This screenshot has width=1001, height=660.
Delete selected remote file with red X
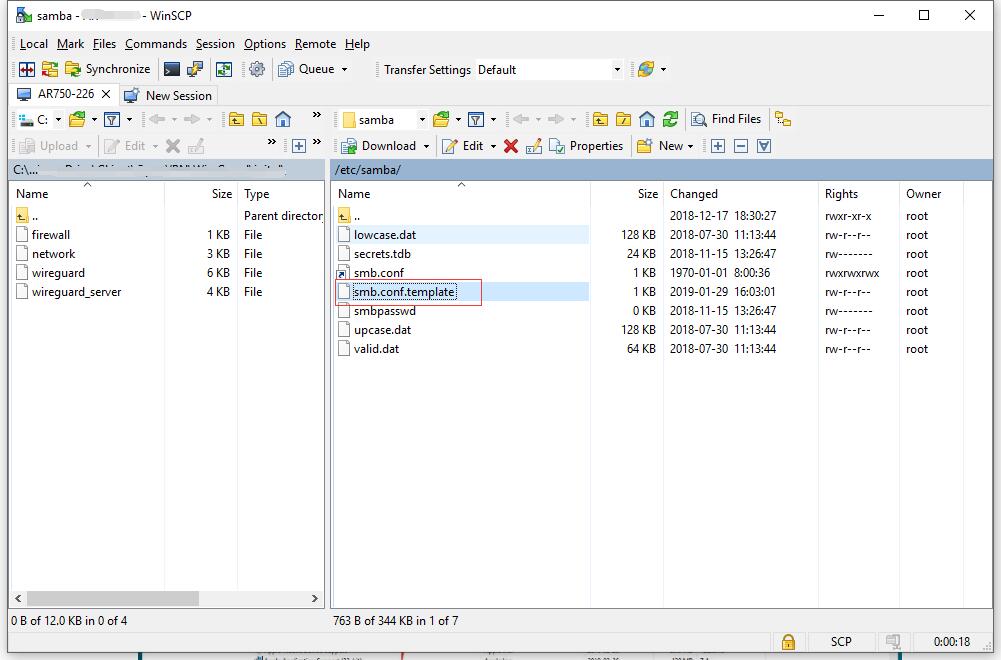pyautogui.click(x=511, y=146)
